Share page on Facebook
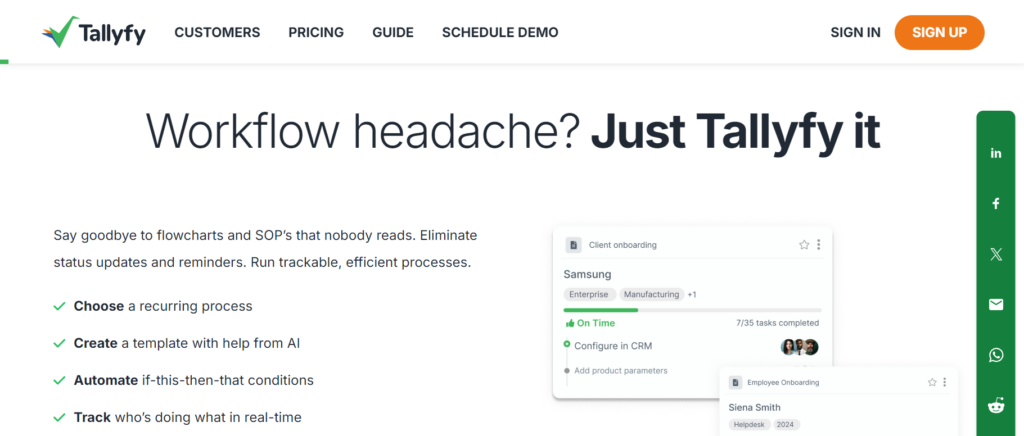Screen dimensions: 1024x436 (x=996, y=204)
